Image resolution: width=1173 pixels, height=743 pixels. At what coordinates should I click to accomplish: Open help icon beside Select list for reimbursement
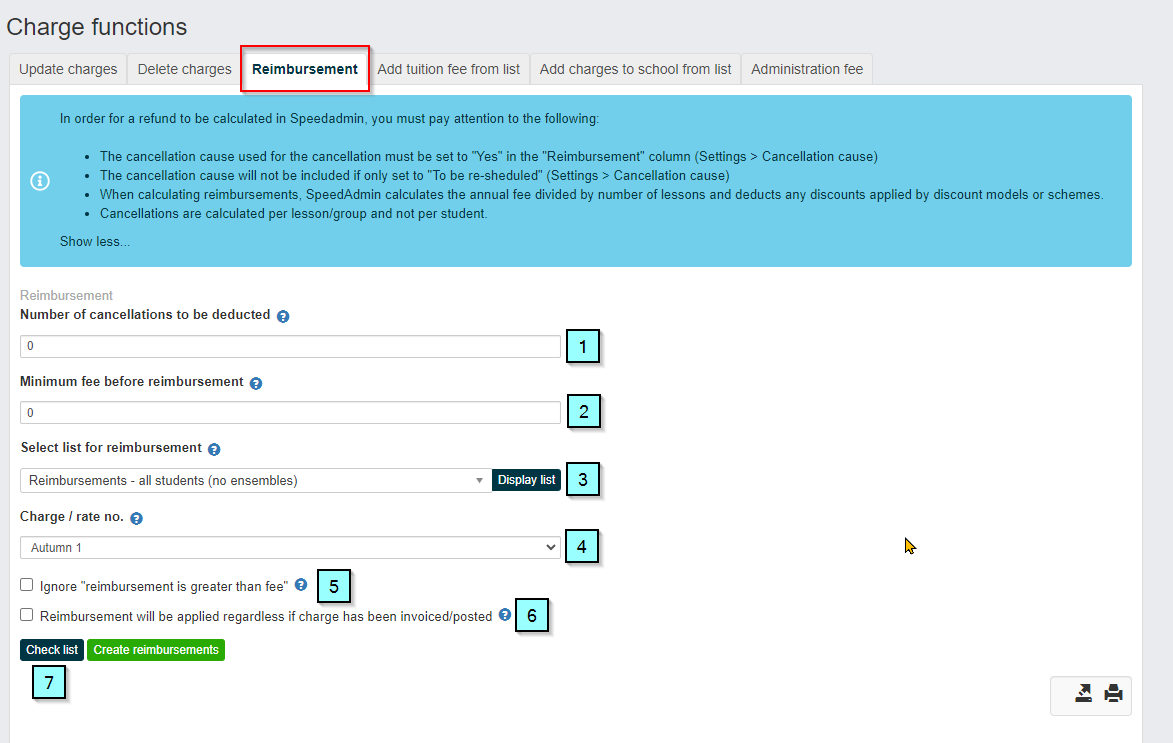point(214,450)
